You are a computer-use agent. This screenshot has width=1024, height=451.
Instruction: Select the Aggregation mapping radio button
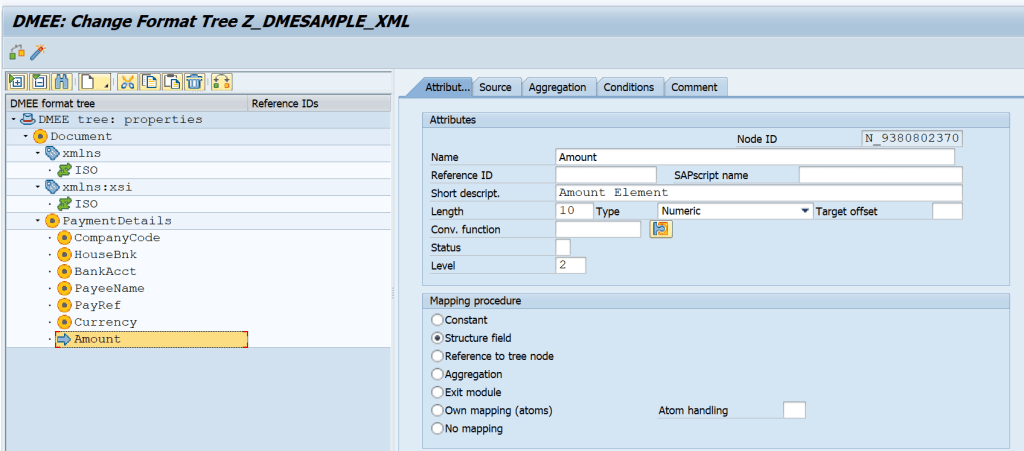437,375
